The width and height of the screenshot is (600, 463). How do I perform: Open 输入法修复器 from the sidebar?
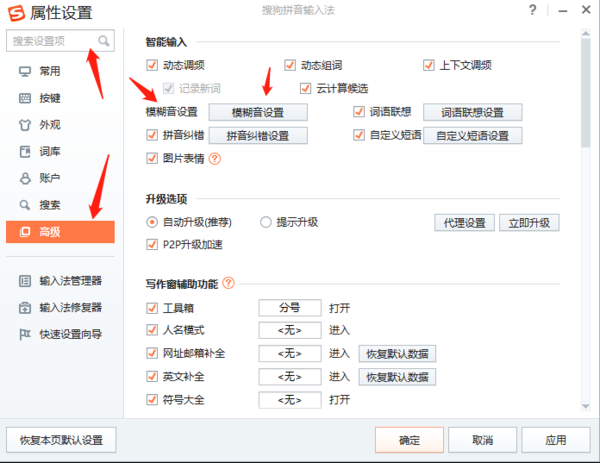point(60,308)
